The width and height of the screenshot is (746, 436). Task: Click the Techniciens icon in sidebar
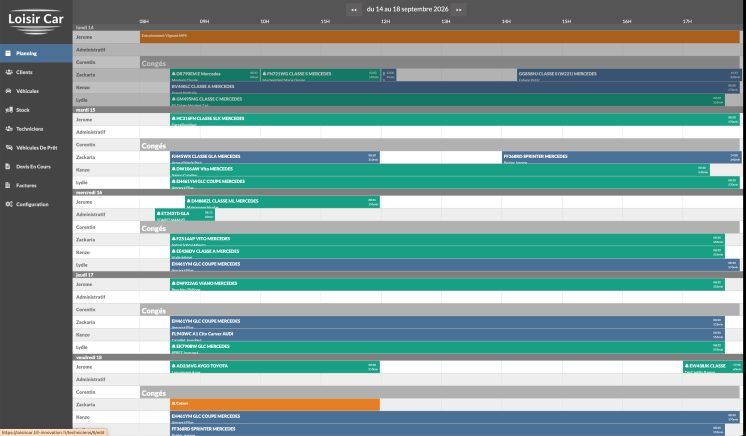click(x=9, y=129)
